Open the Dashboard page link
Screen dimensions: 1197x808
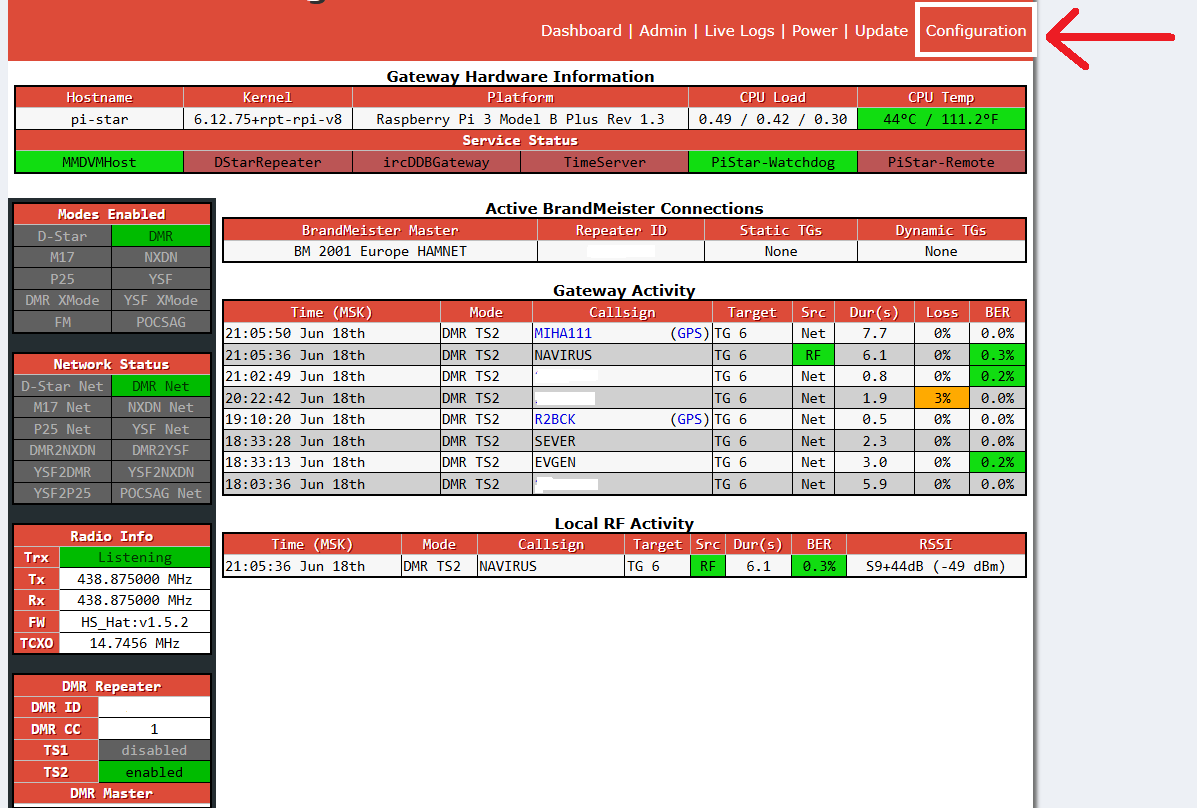coord(581,31)
